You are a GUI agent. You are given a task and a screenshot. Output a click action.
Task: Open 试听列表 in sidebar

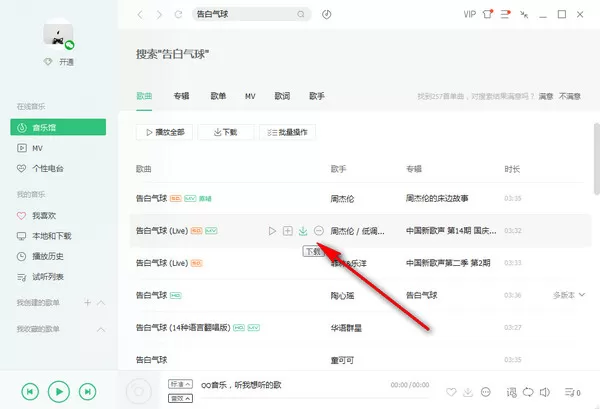(40, 277)
